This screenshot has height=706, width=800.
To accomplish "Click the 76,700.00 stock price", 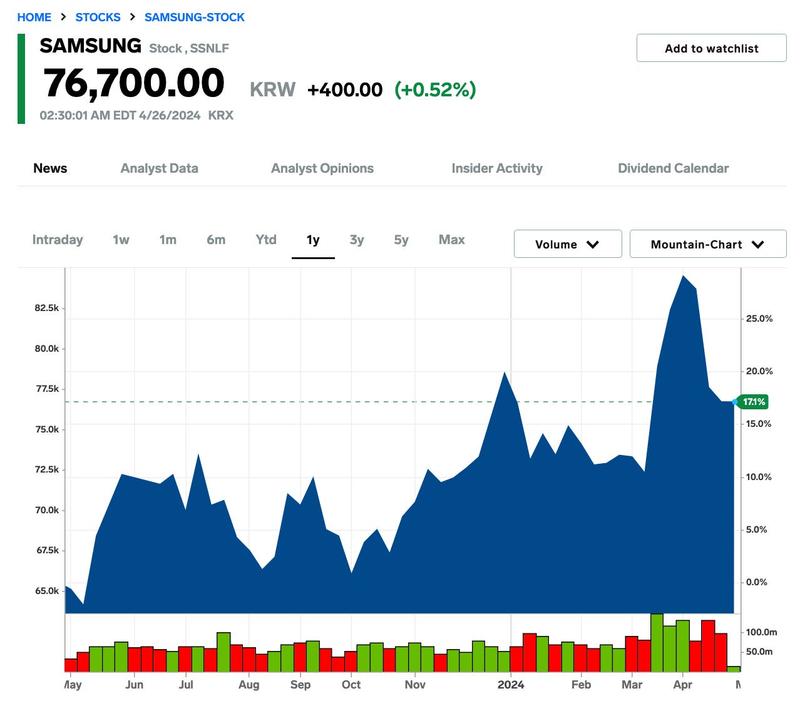I will click(134, 83).
